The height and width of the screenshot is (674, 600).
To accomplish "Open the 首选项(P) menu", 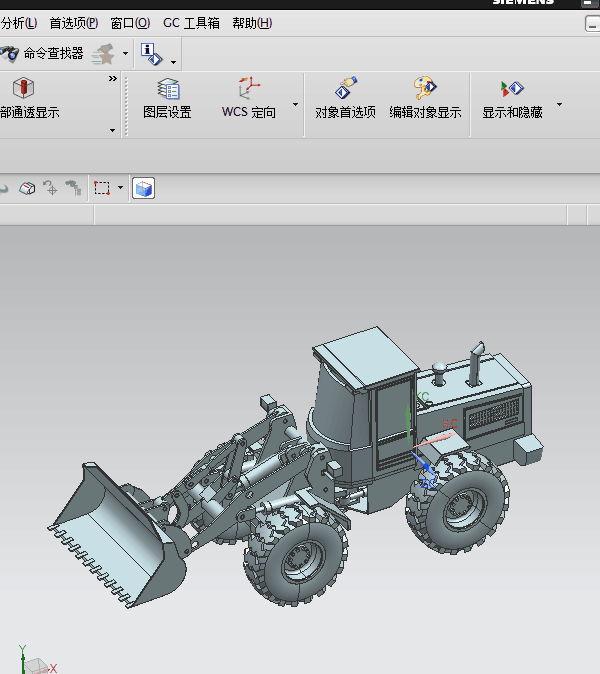I will point(74,23).
